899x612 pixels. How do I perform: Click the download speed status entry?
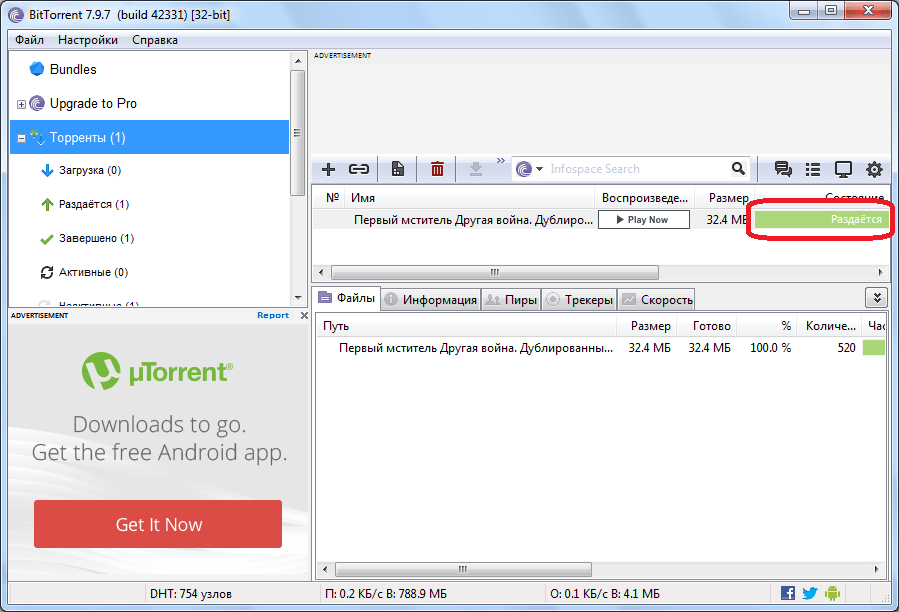pyautogui.click(x=386, y=594)
